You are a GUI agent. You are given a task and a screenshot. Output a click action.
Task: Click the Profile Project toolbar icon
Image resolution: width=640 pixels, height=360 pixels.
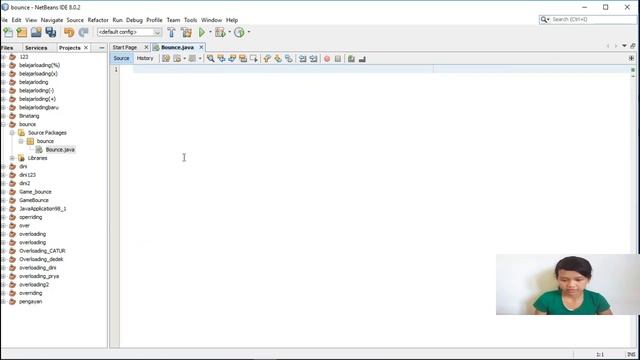(x=239, y=32)
